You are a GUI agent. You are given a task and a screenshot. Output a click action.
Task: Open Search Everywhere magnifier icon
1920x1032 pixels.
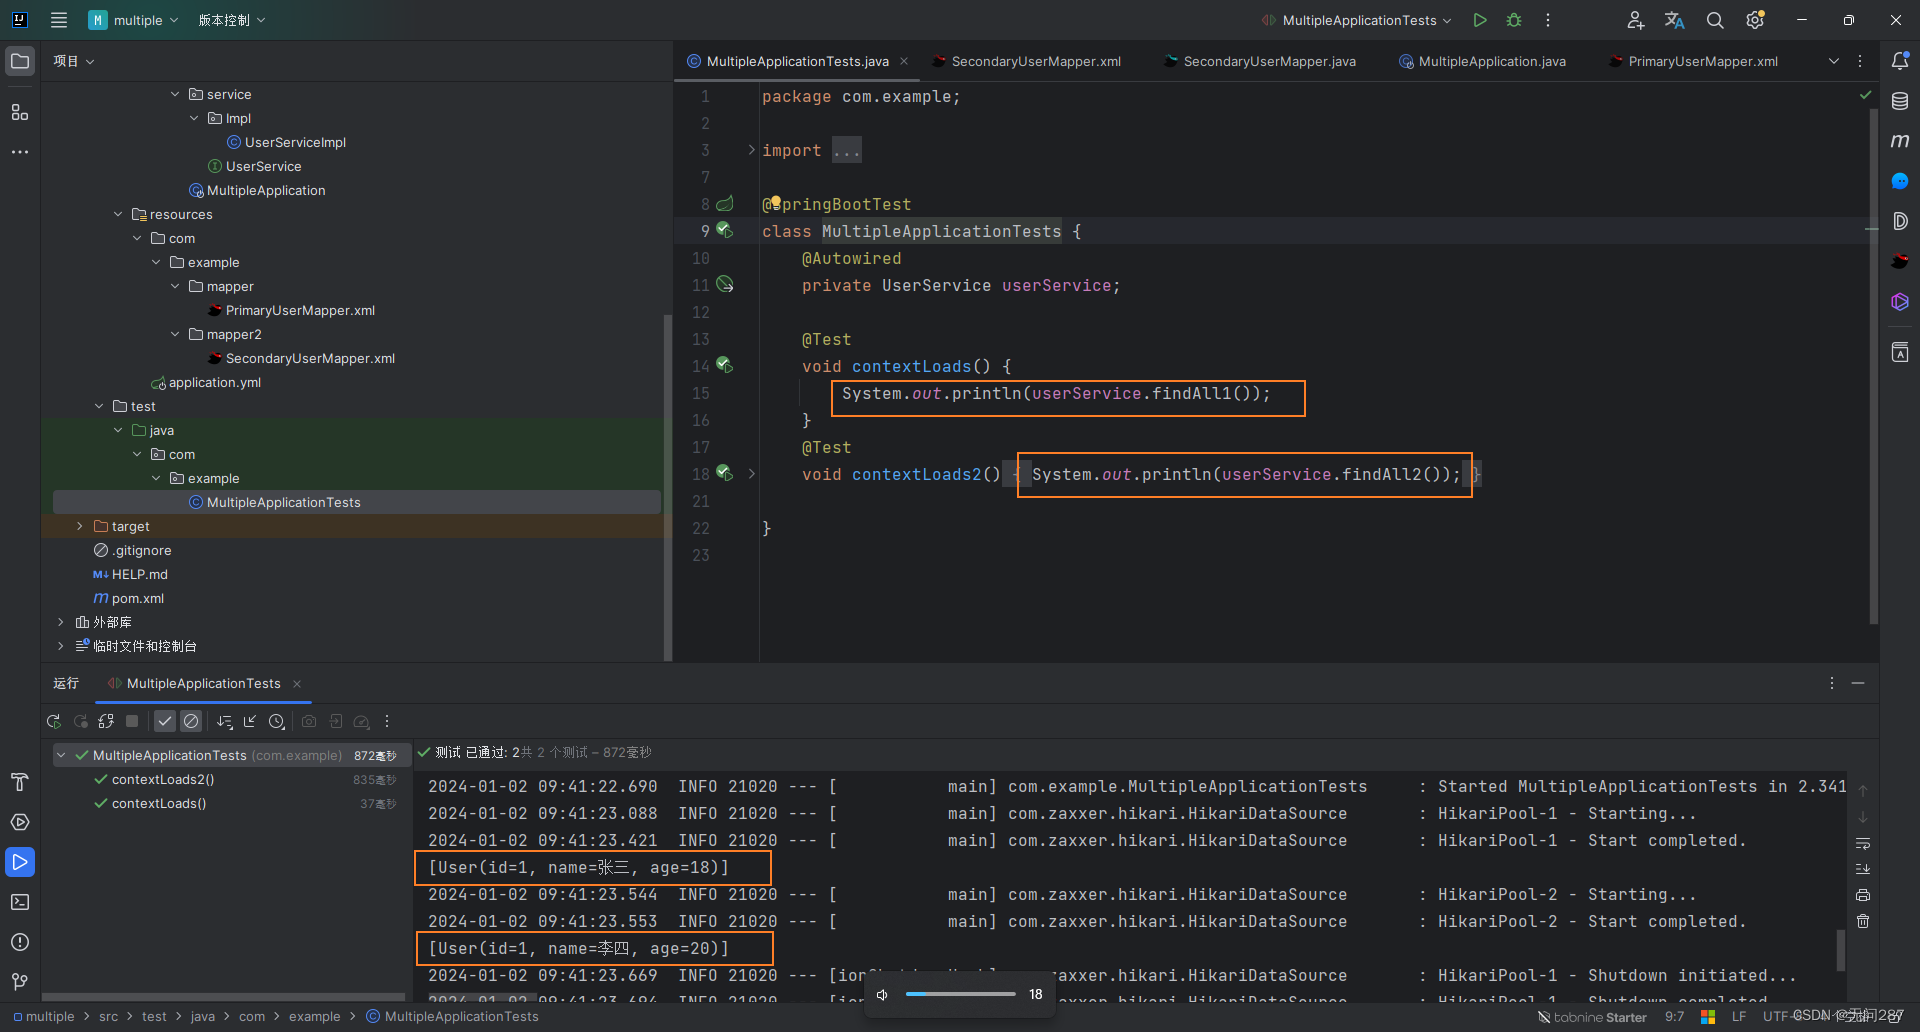tap(1715, 20)
